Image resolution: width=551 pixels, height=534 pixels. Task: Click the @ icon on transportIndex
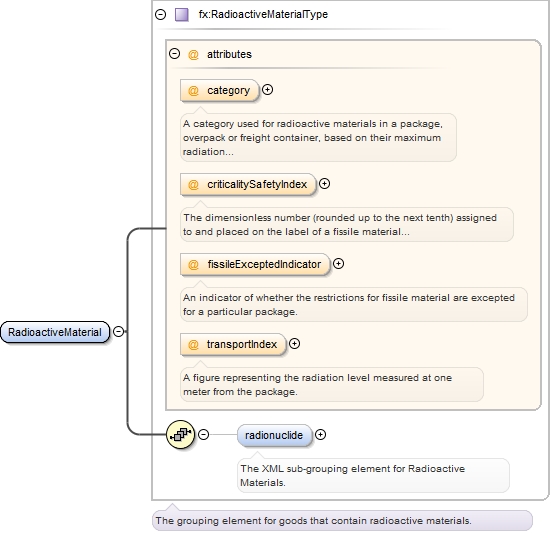[x=193, y=345]
